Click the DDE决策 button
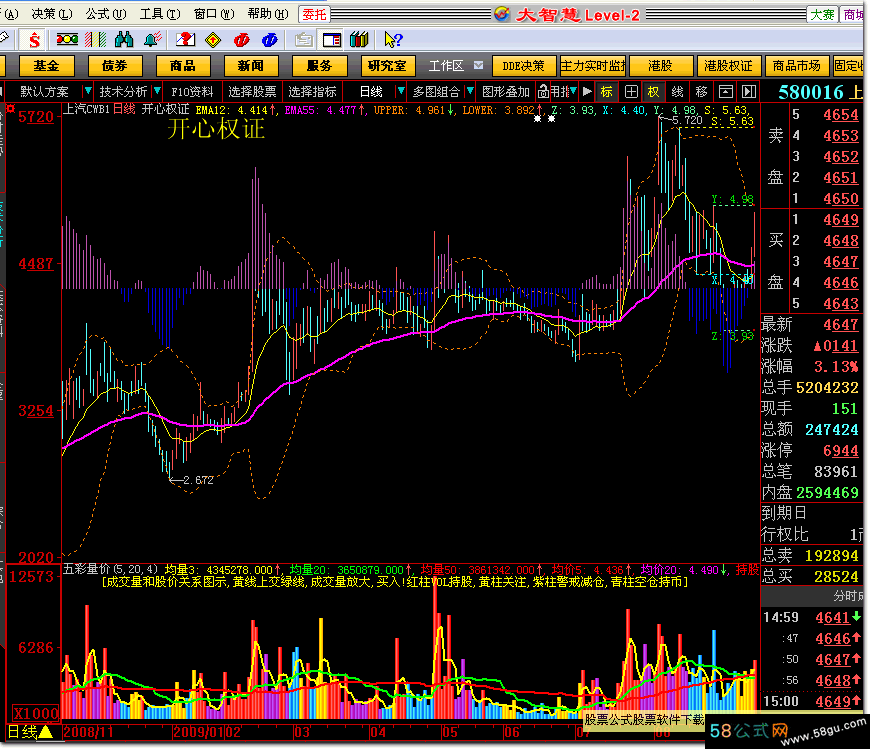870x749 pixels. (x=523, y=65)
